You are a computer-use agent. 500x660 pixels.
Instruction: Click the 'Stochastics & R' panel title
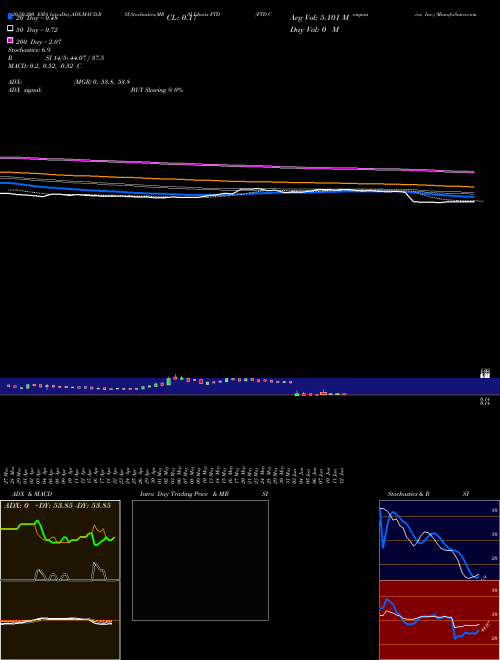pyautogui.click(x=408, y=494)
